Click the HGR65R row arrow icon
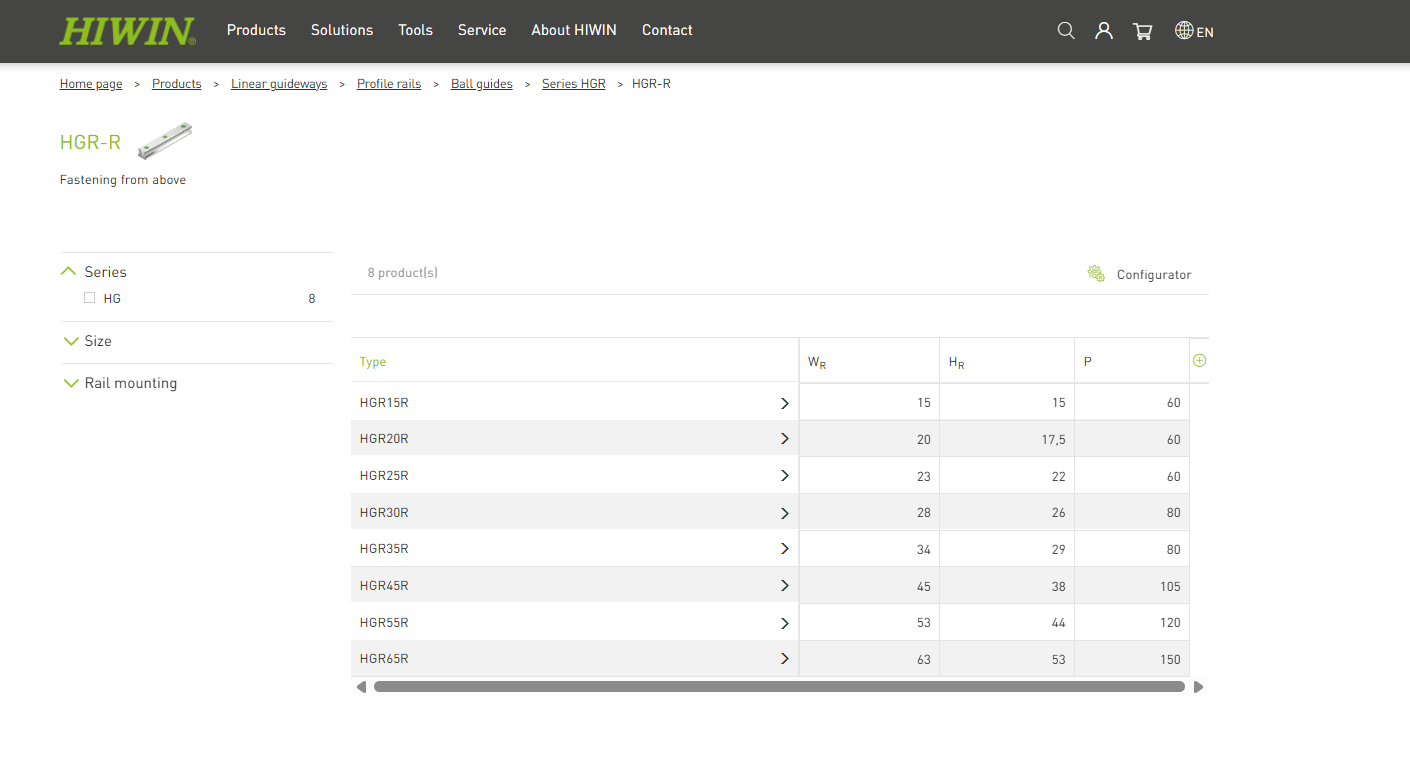This screenshot has width=1410, height=782. click(x=785, y=659)
